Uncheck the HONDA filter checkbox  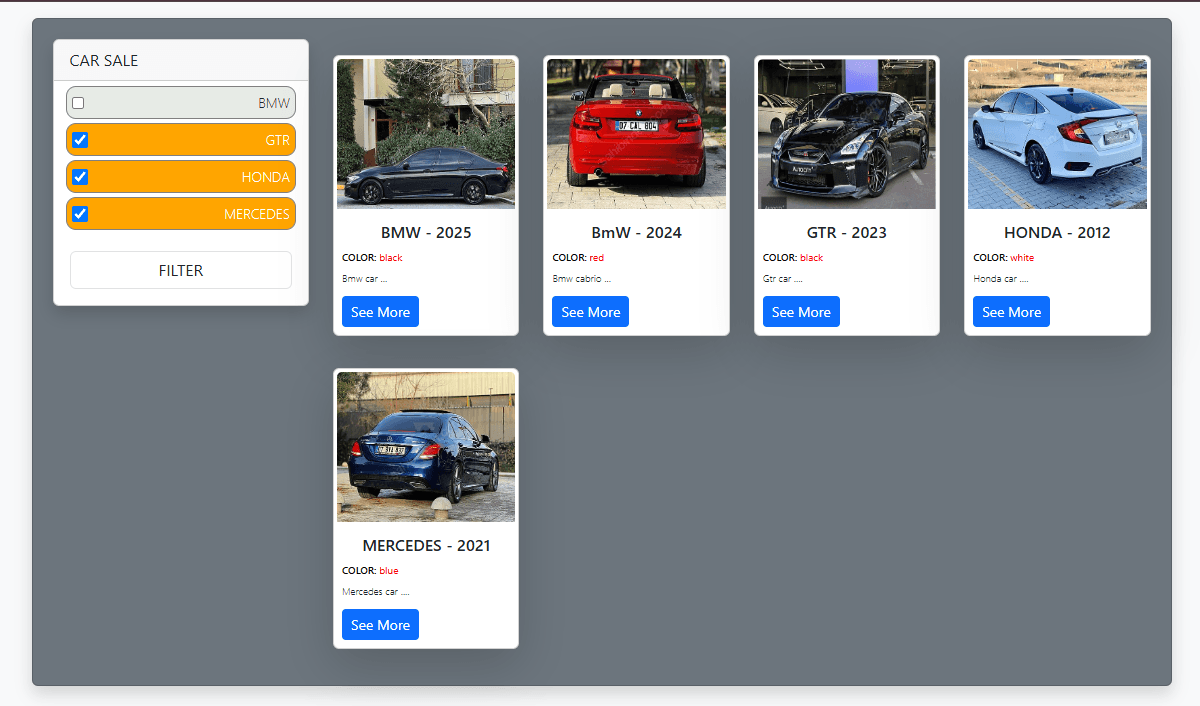point(81,177)
